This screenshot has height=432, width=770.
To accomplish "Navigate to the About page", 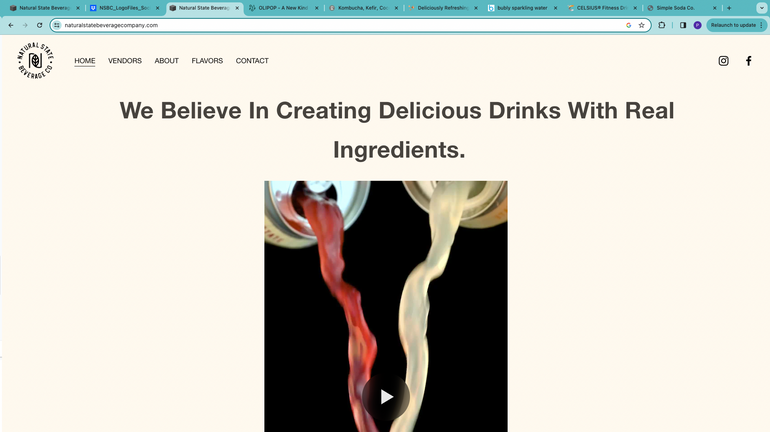I will coord(166,61).
